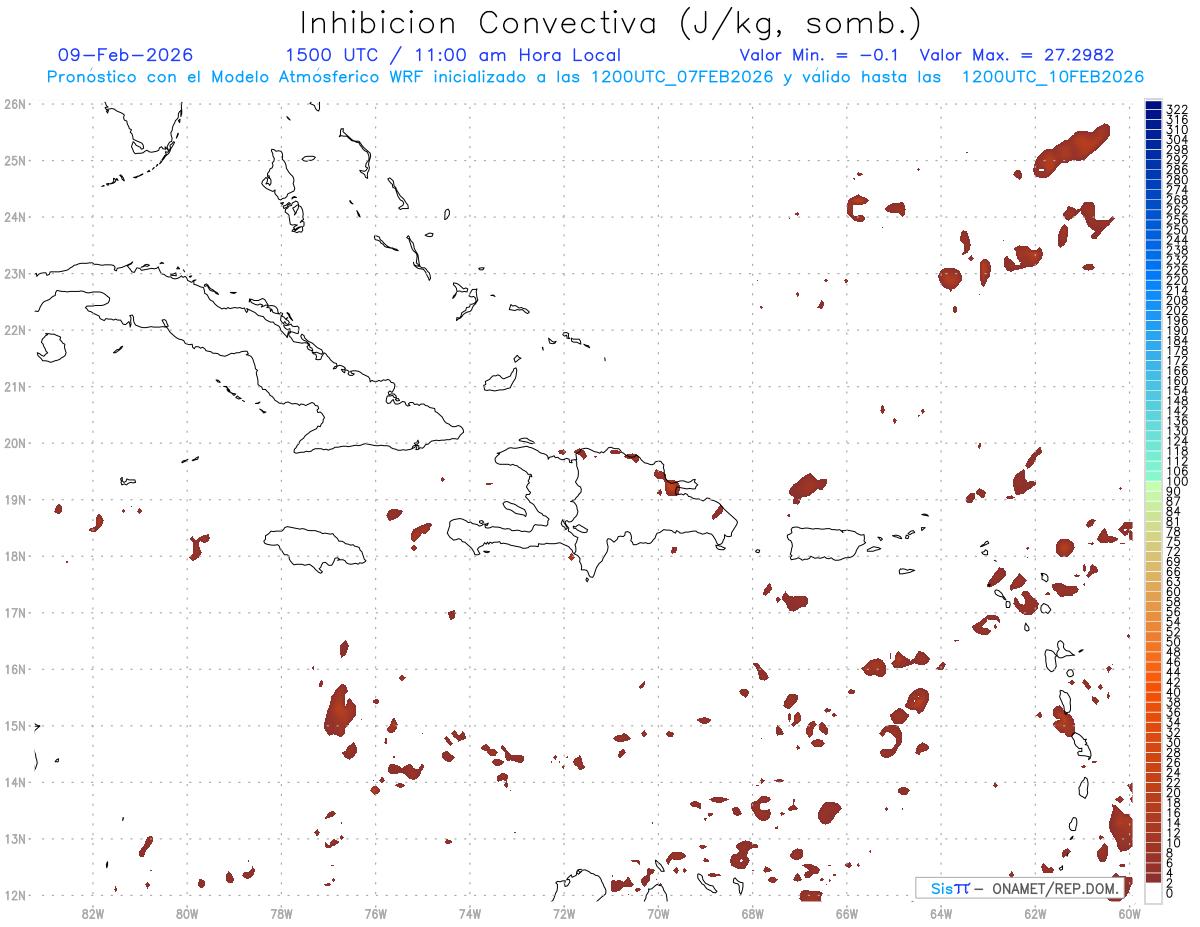Click the 15N latitude label
1200x927 pixels.
(x=14, y=725)
